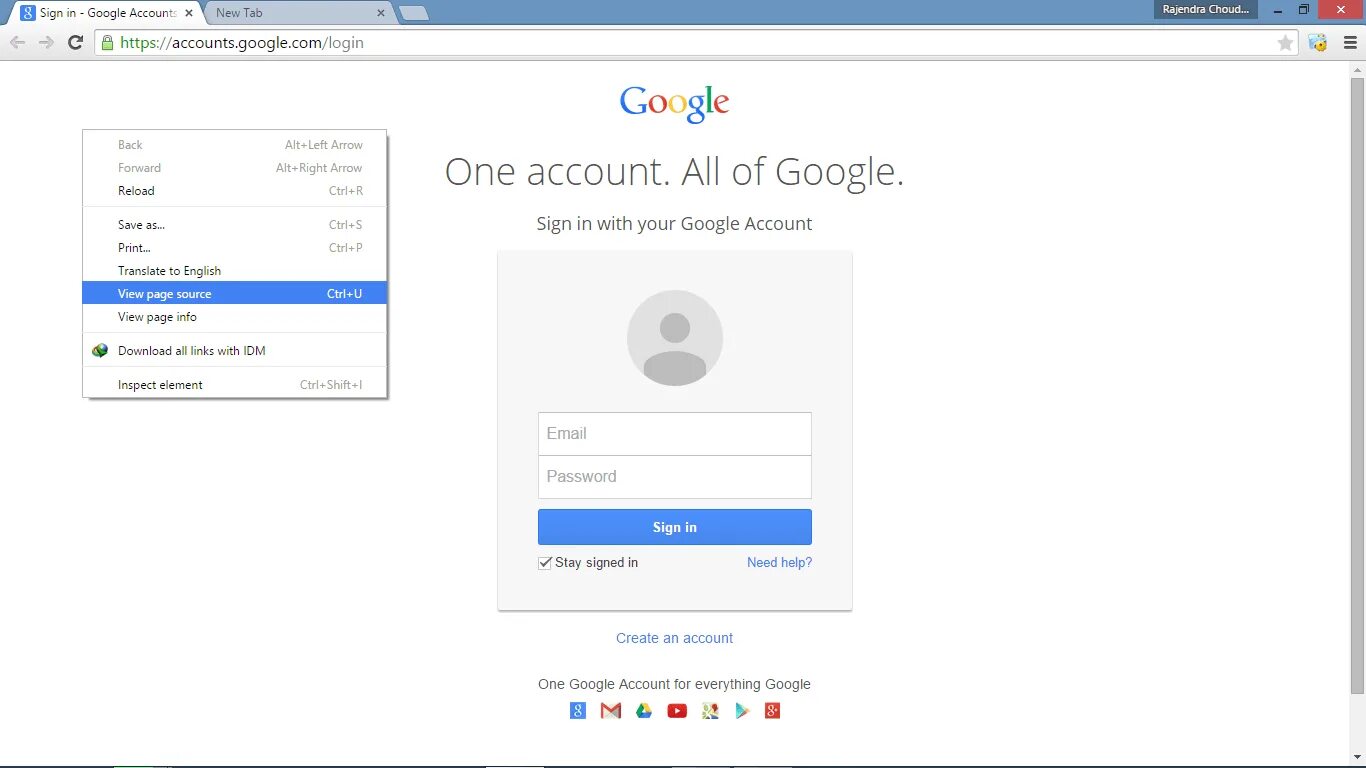This screenshot has height=768, width=1366.
Task: Switch to Sign in - Google Accounts tab
Action: point(107,13)
